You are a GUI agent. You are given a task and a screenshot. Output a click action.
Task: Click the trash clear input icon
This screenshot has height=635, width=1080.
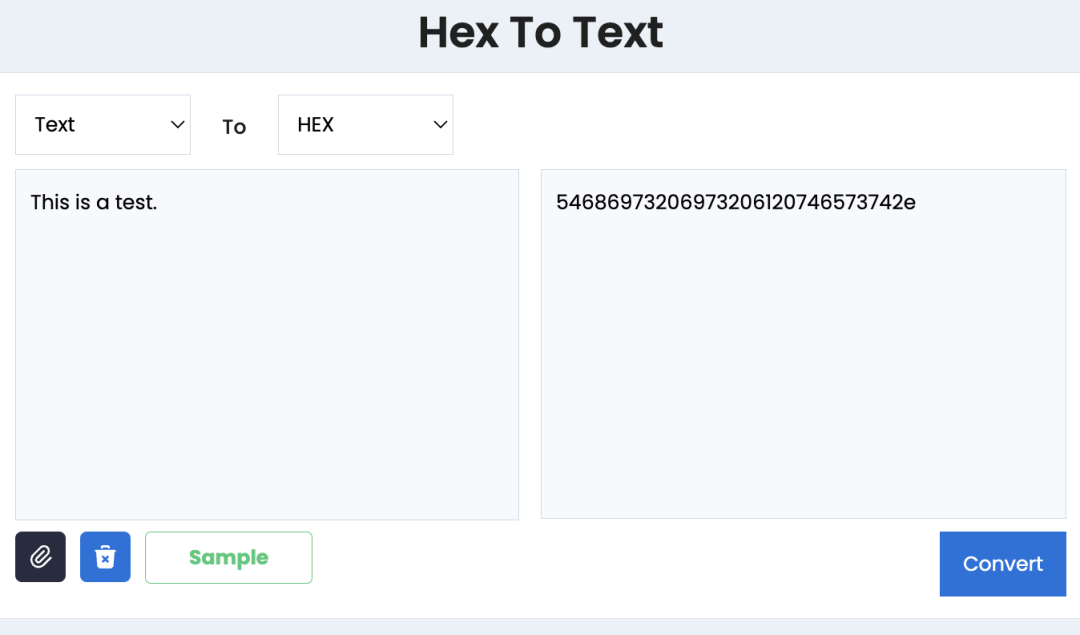pos(105,557)
